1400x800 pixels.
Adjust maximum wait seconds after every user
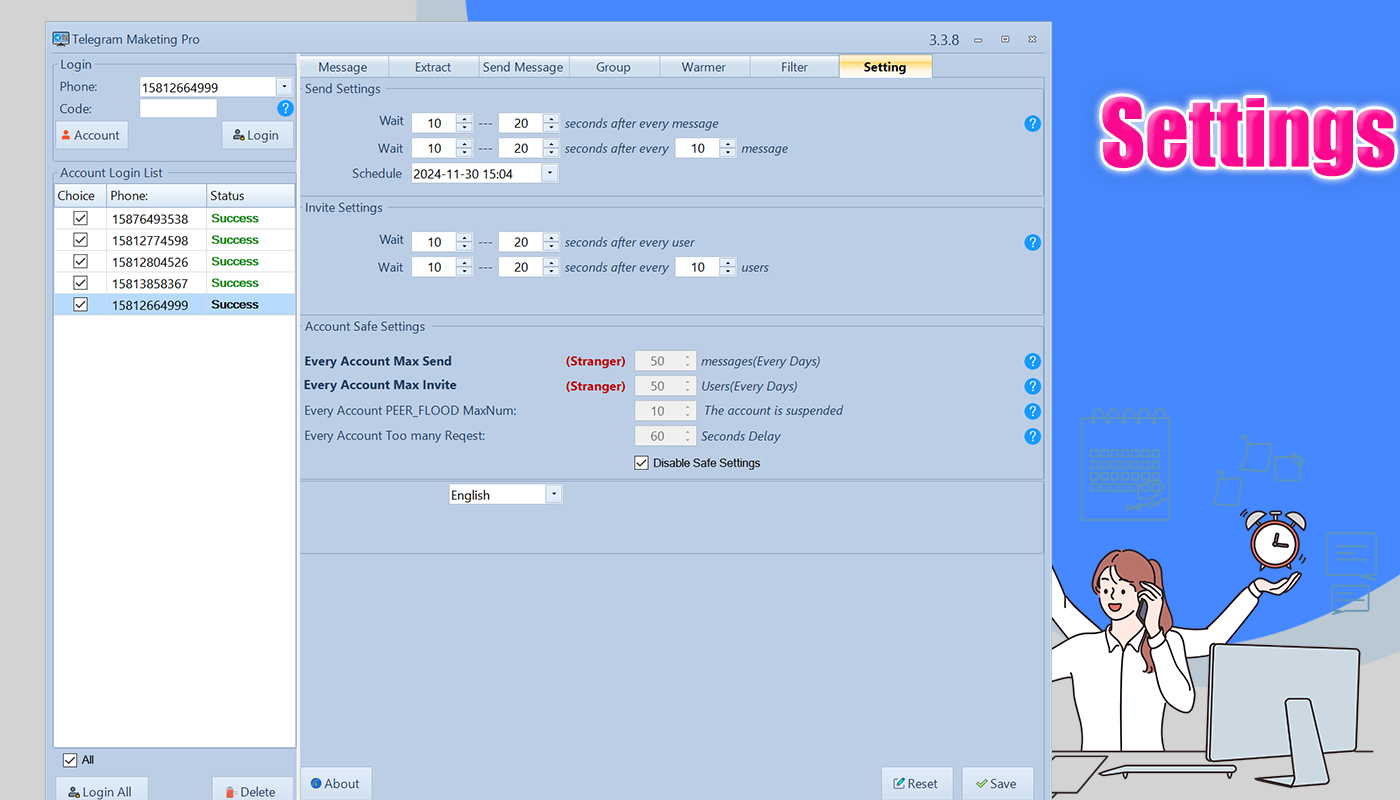click(551, 242)
